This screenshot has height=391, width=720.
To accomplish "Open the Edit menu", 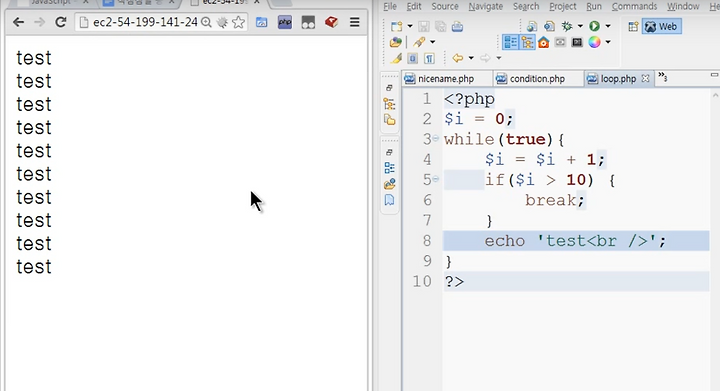I will point(414,6).
